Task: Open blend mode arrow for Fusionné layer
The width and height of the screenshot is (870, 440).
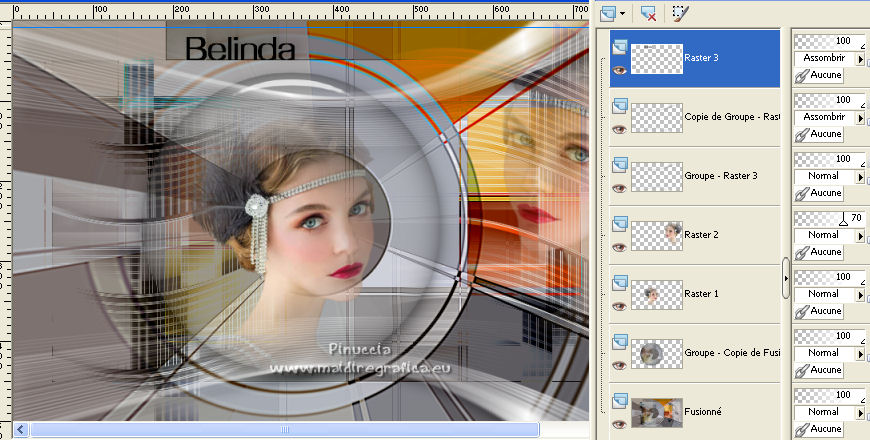Action: tap(861, 413)
